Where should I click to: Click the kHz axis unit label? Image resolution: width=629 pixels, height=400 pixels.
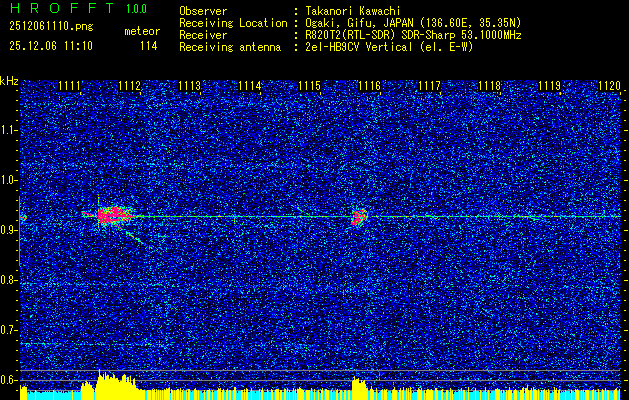click(x=9, y=81)
